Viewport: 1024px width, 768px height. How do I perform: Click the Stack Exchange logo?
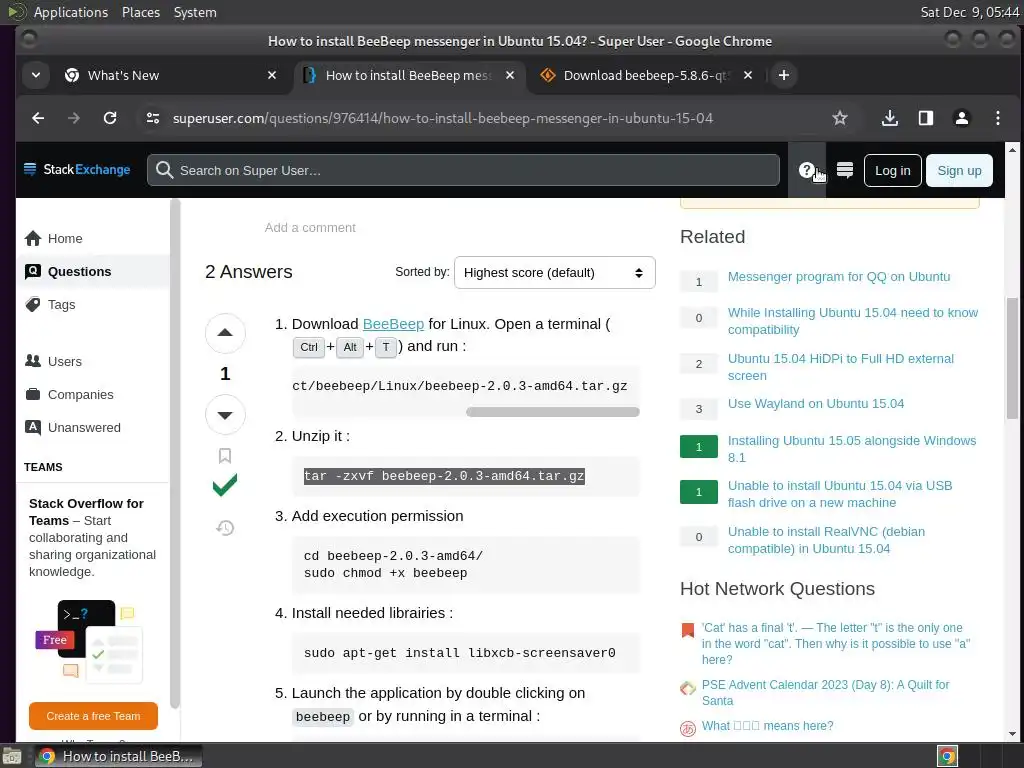tap(76, 170)
